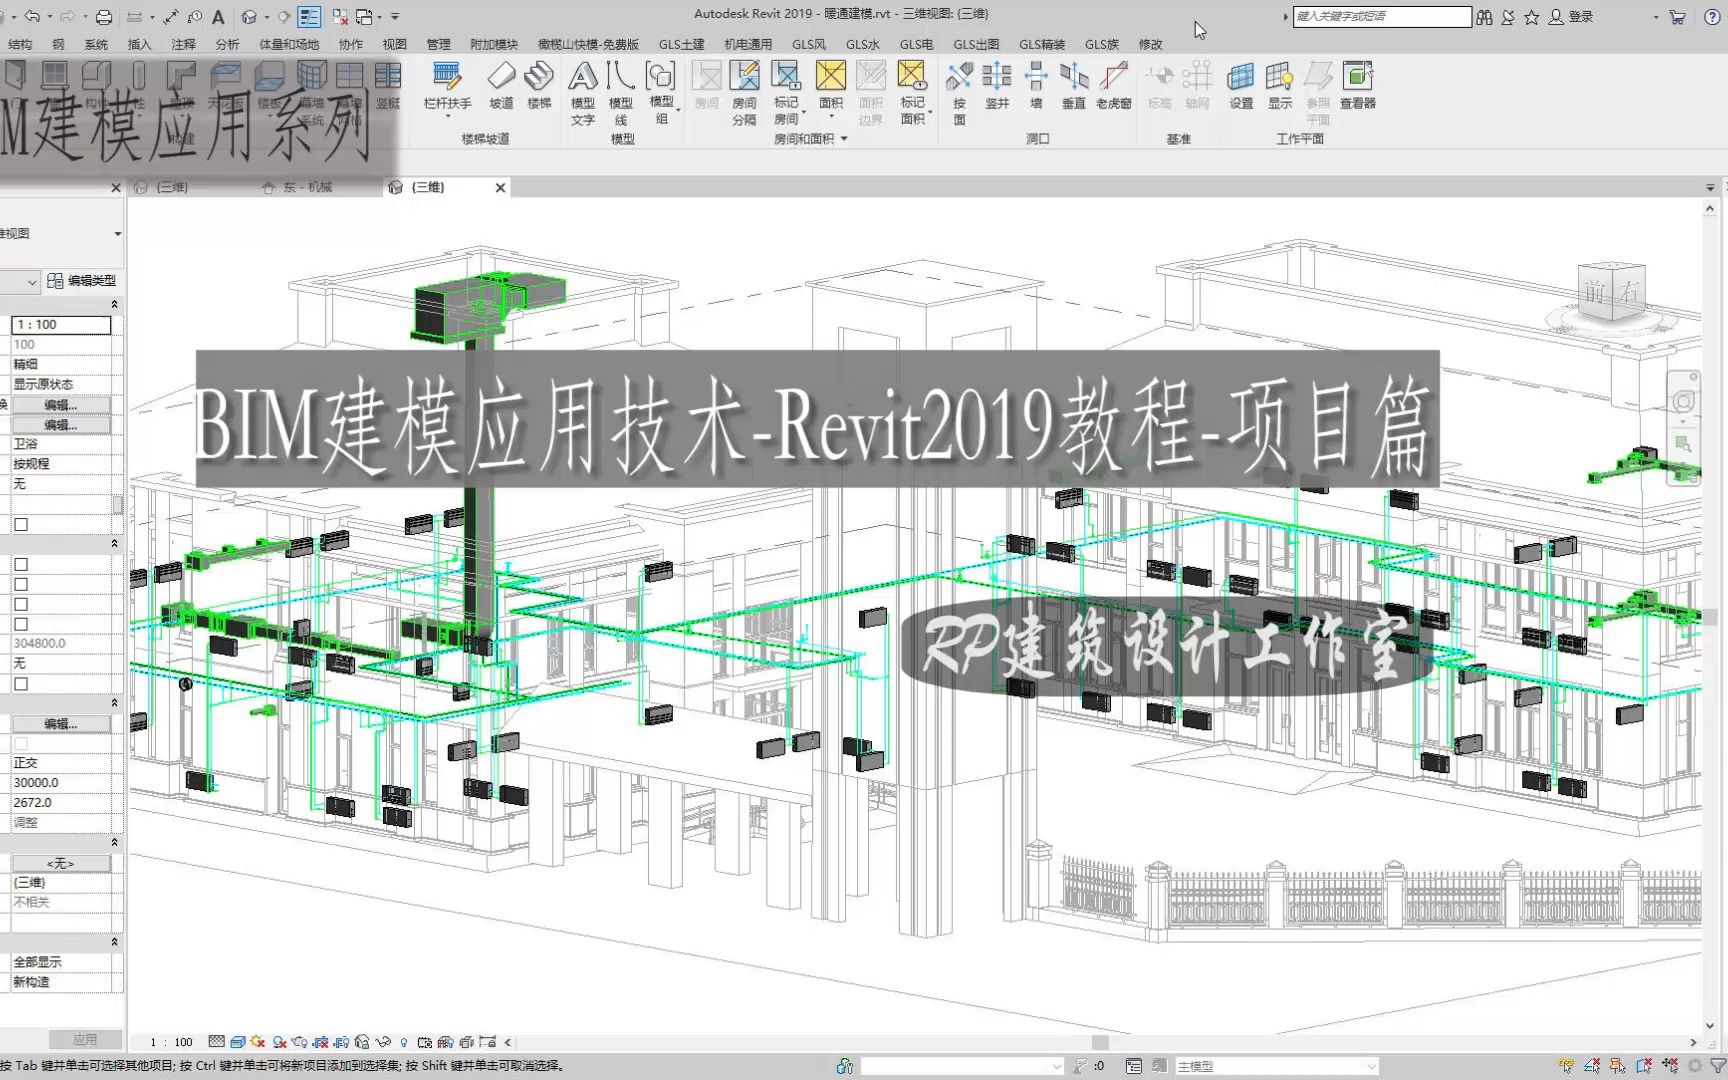Switch to the 注释 ribbon tab
Screen dimensions: 1728x1080
pos(183,44)
